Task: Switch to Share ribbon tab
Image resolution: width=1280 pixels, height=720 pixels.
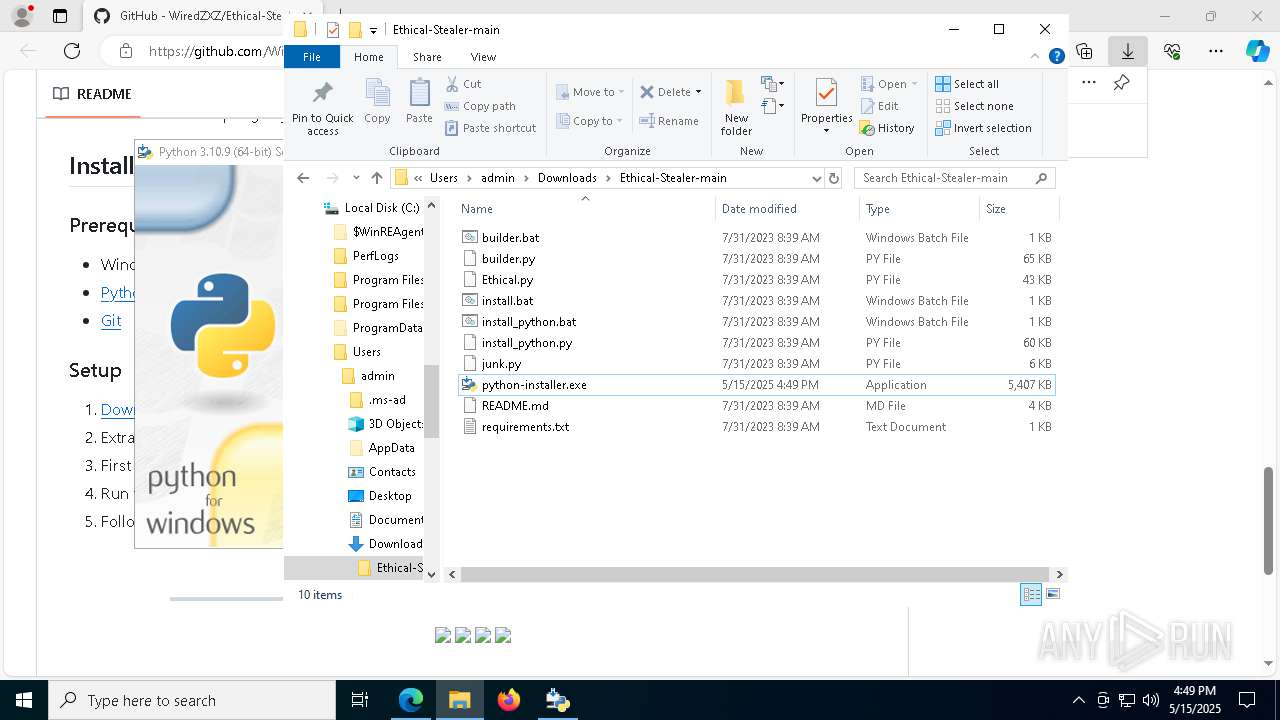Action: pyautogui.click(x=427, y=57)
